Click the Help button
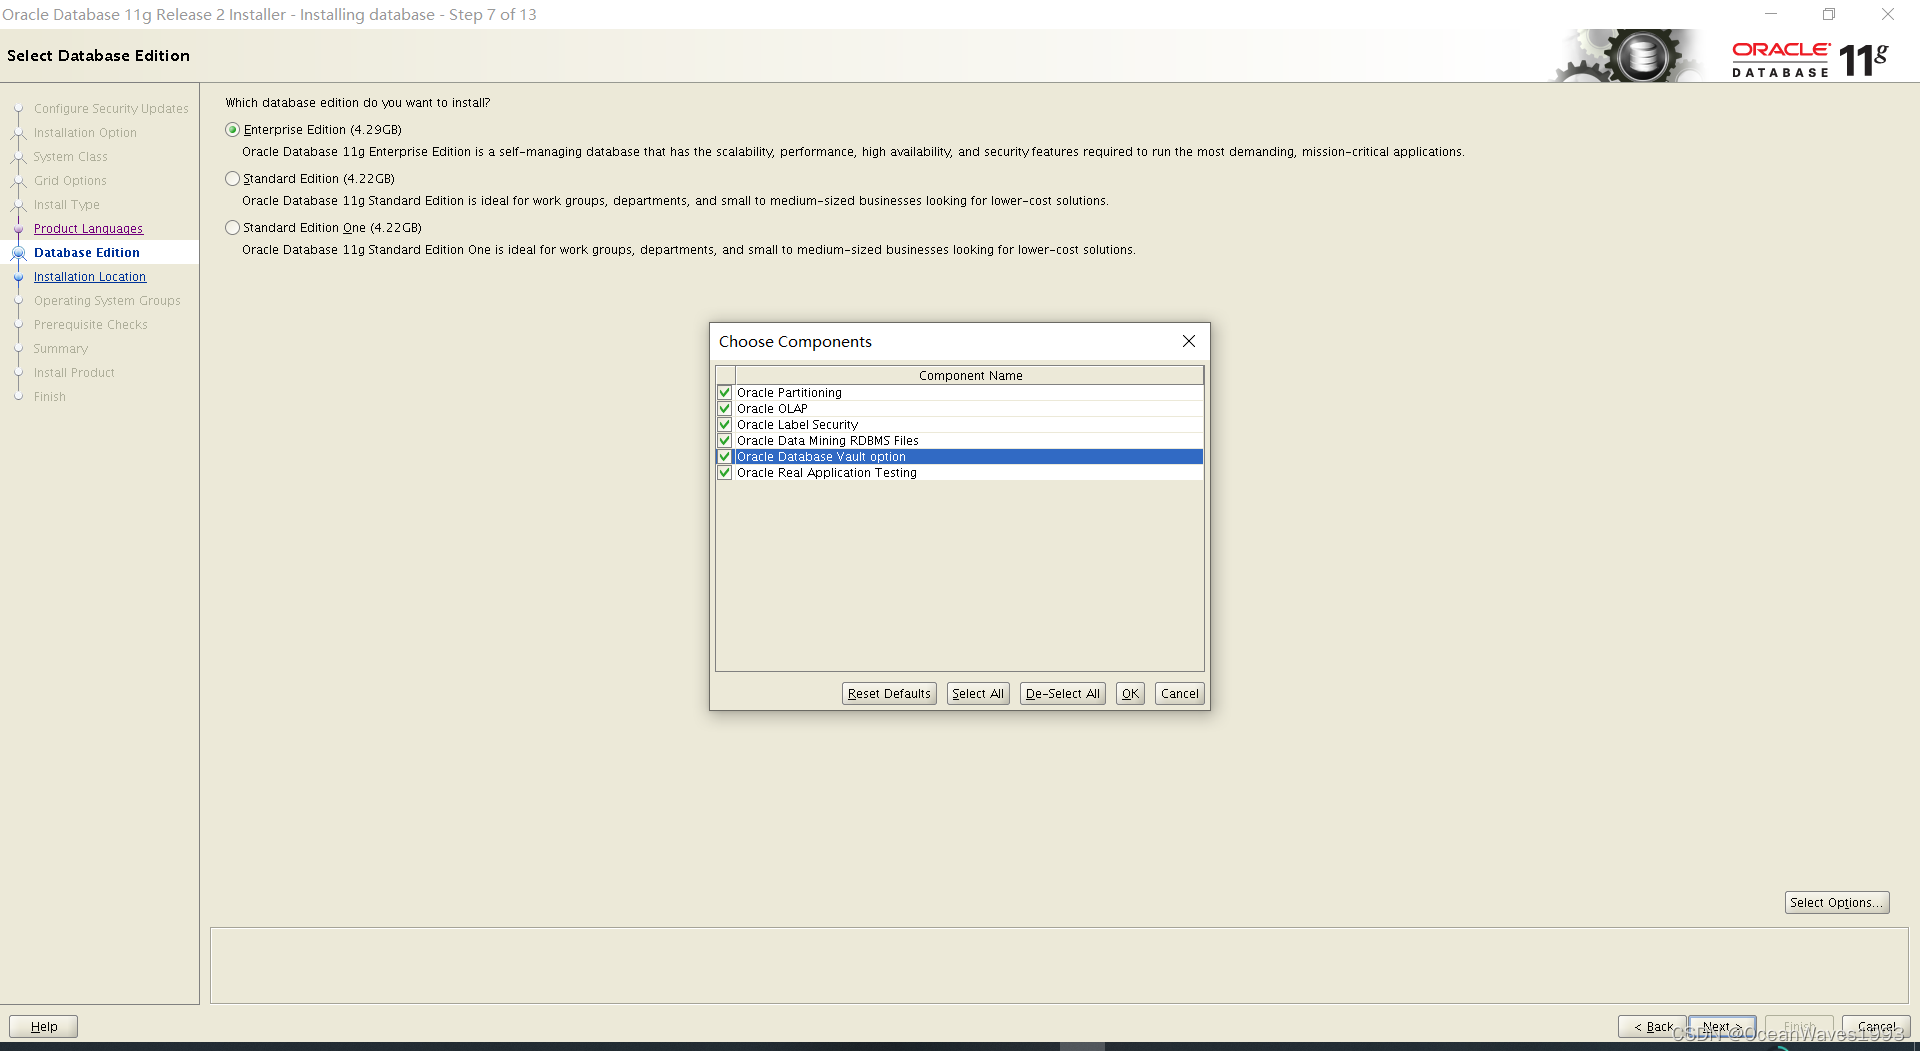The image size is (1920, 1051). (x=44, y=1027)
